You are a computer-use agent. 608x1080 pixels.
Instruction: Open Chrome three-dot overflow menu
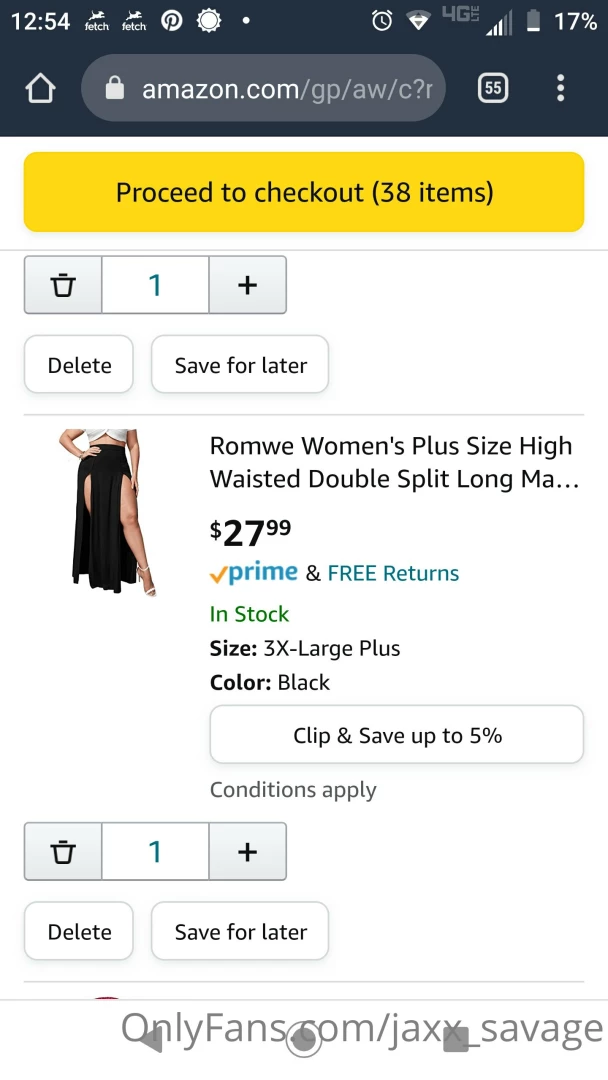pyautogui.click(x=560, y=89)
